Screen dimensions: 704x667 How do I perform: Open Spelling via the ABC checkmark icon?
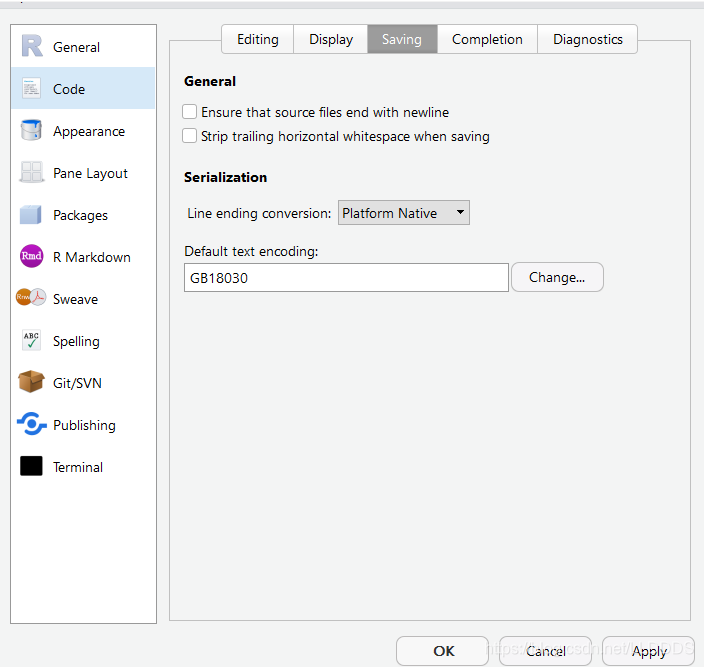31,340
